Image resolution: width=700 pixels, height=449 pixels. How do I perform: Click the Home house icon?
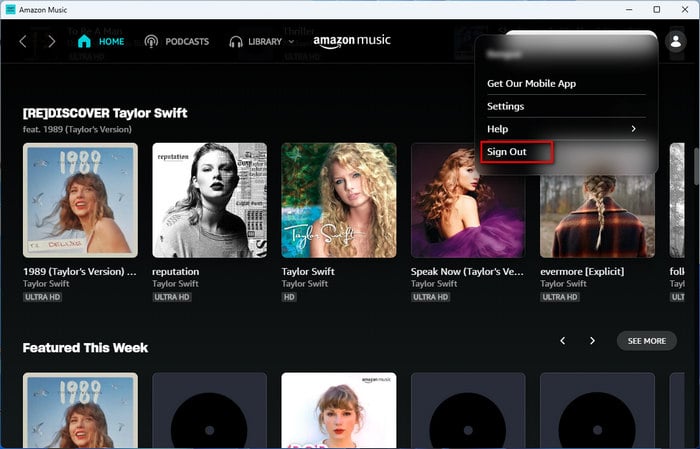coord(84,41)
